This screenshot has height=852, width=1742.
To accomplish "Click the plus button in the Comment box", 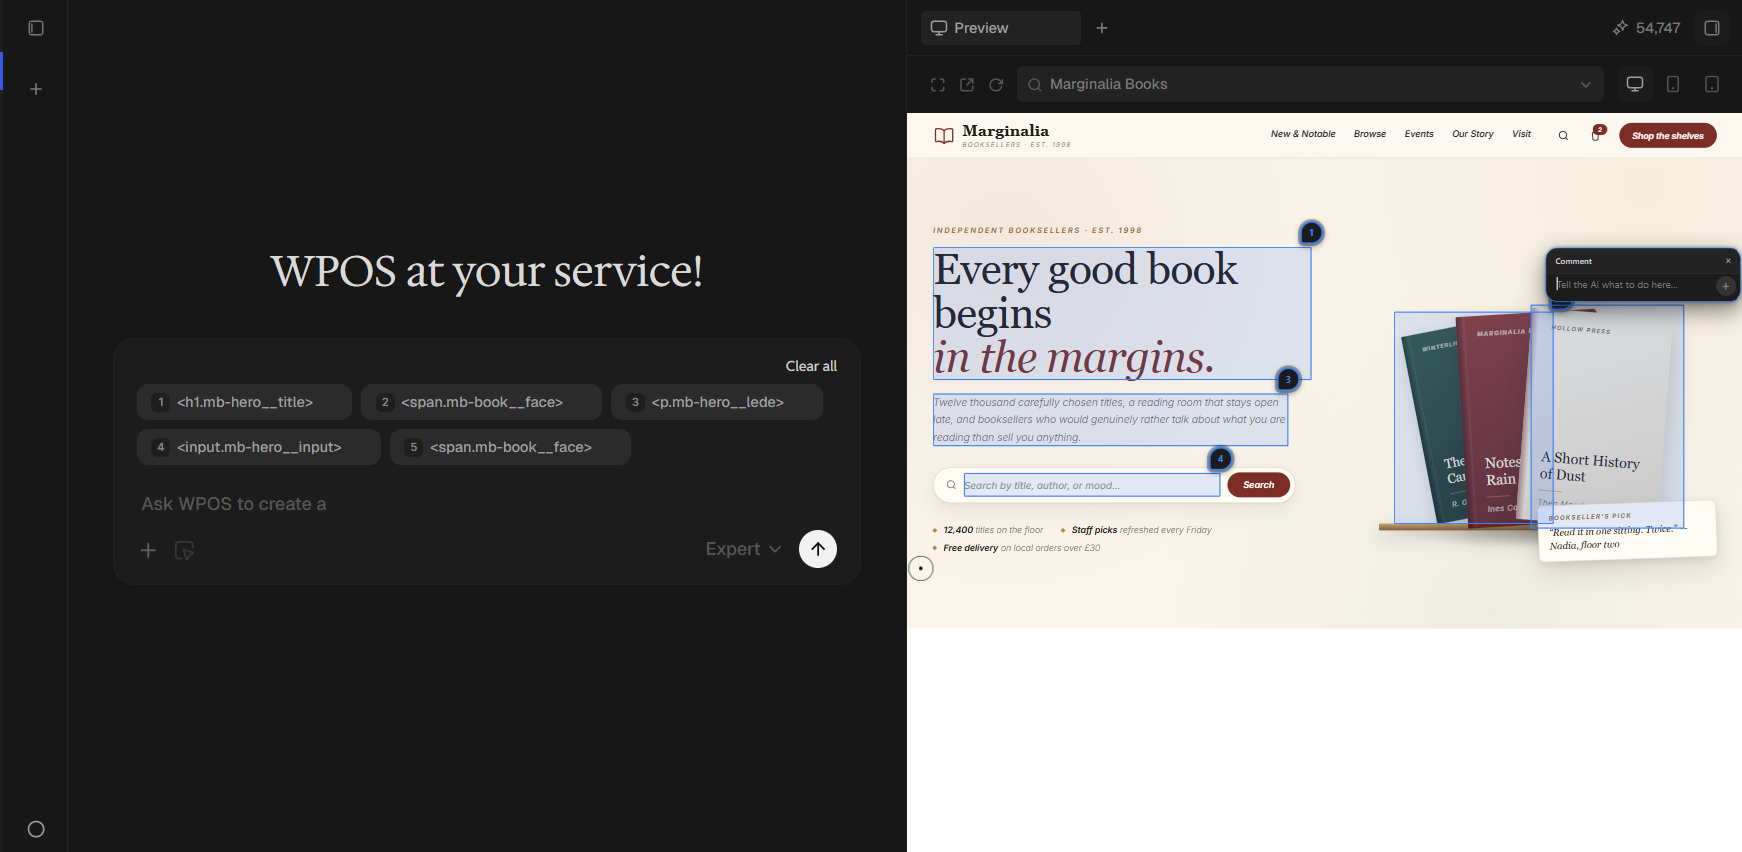I will coord(1725,286).
